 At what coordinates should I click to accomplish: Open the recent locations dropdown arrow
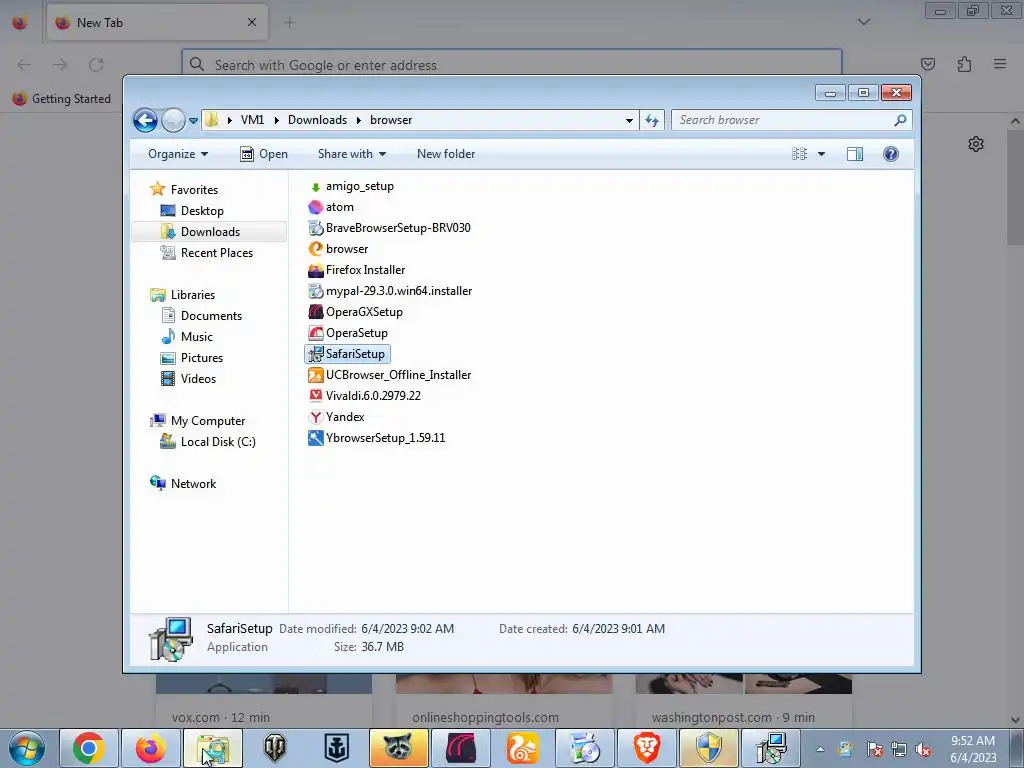tap(193, 121)
